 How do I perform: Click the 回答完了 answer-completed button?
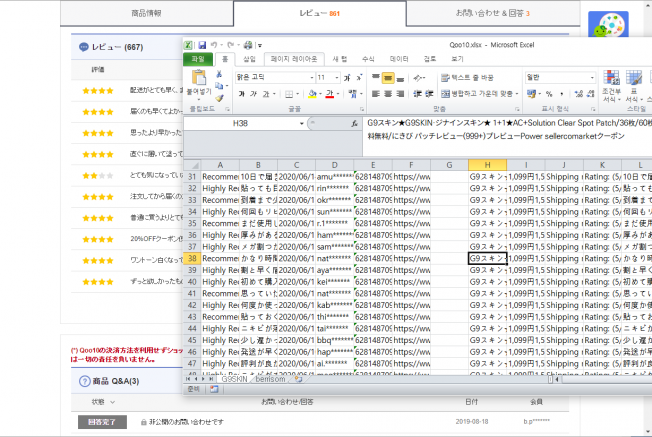pos(103,422)
